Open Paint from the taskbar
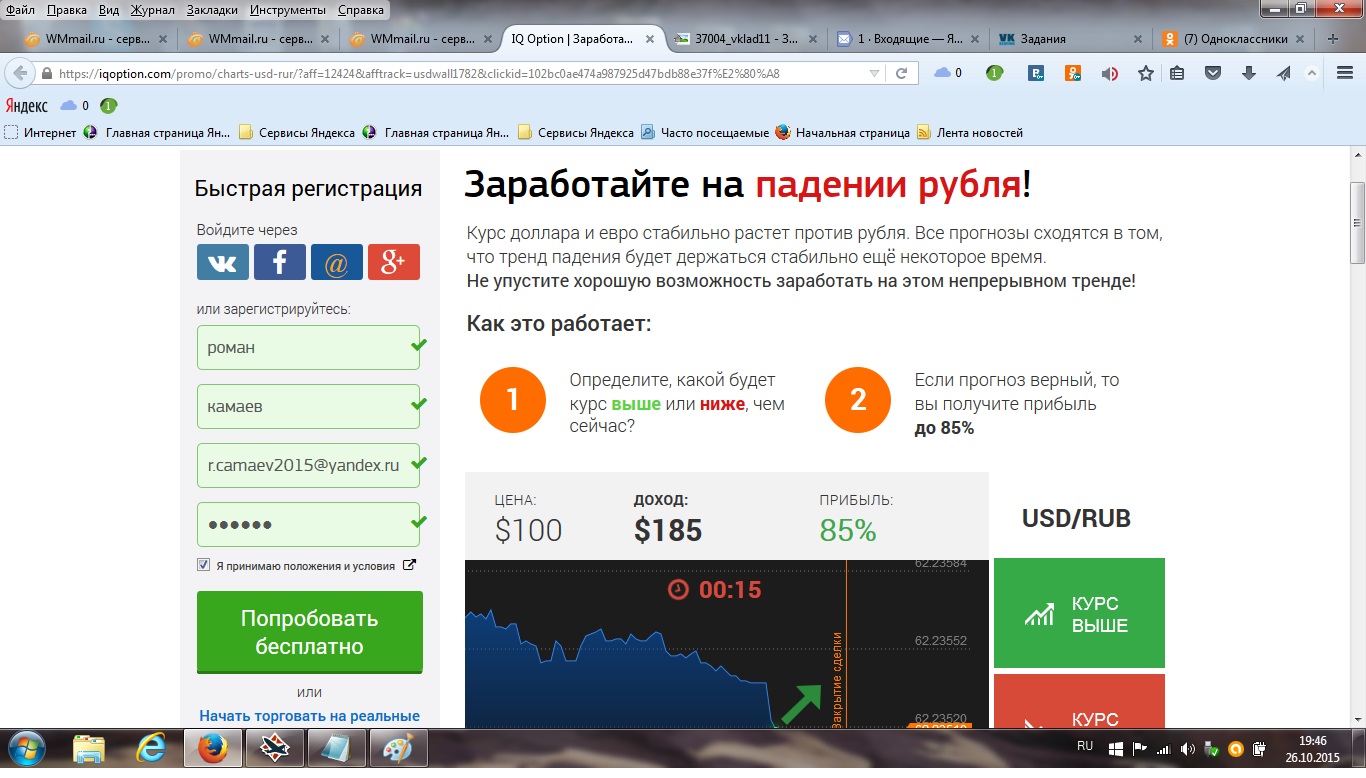The width and height of the screenshot is (1366, 778). click(x=399, y=748)
